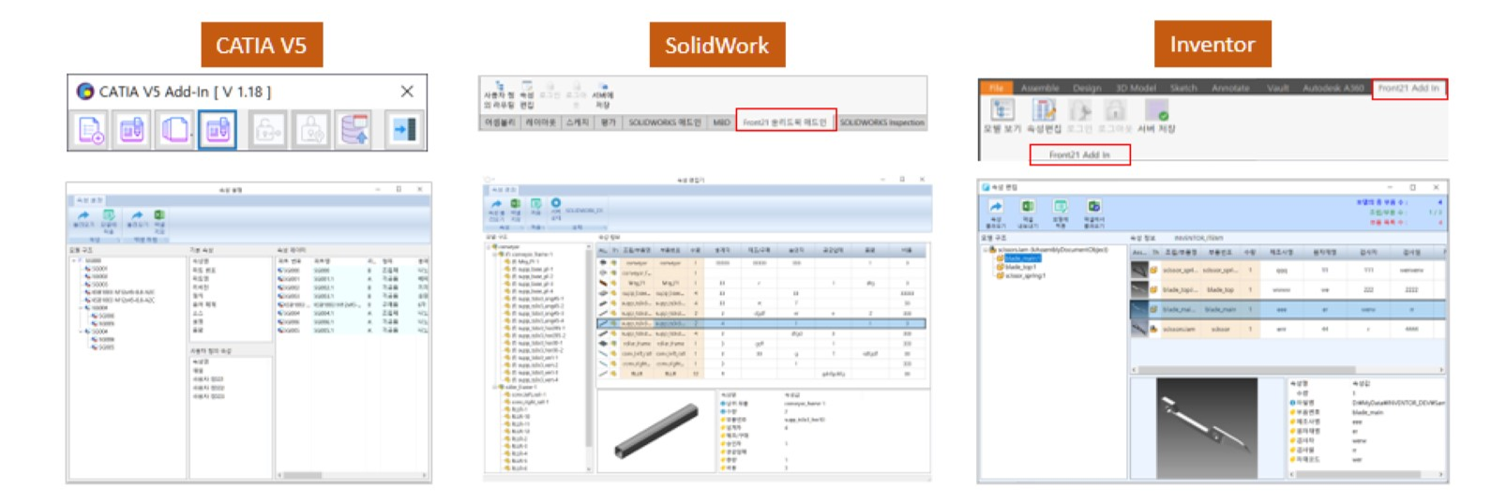The width and height of the screenshot is (1503, 496).
Task: Collapse the scissor.iam root node in Inventor tree
Action: pyautogui.click(x=984, y=248)
